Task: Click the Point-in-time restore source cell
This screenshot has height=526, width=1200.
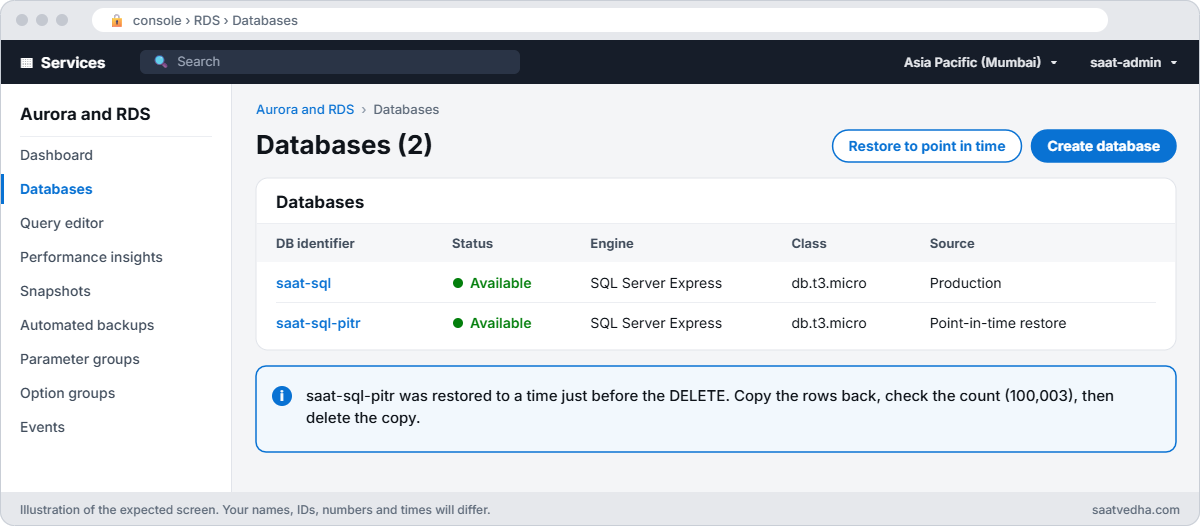Action: pos(998,323)
